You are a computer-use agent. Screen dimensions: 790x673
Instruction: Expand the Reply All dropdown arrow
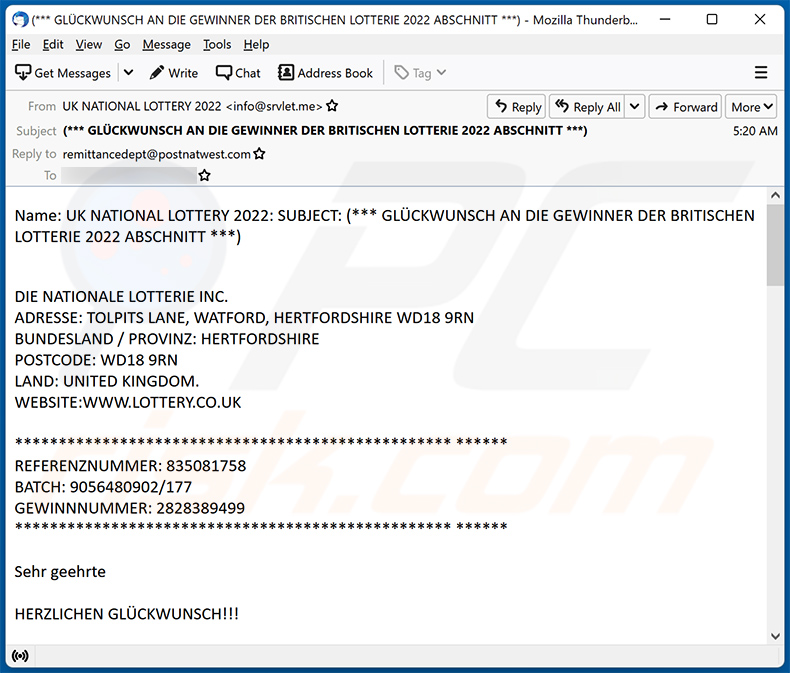point(635,107)
